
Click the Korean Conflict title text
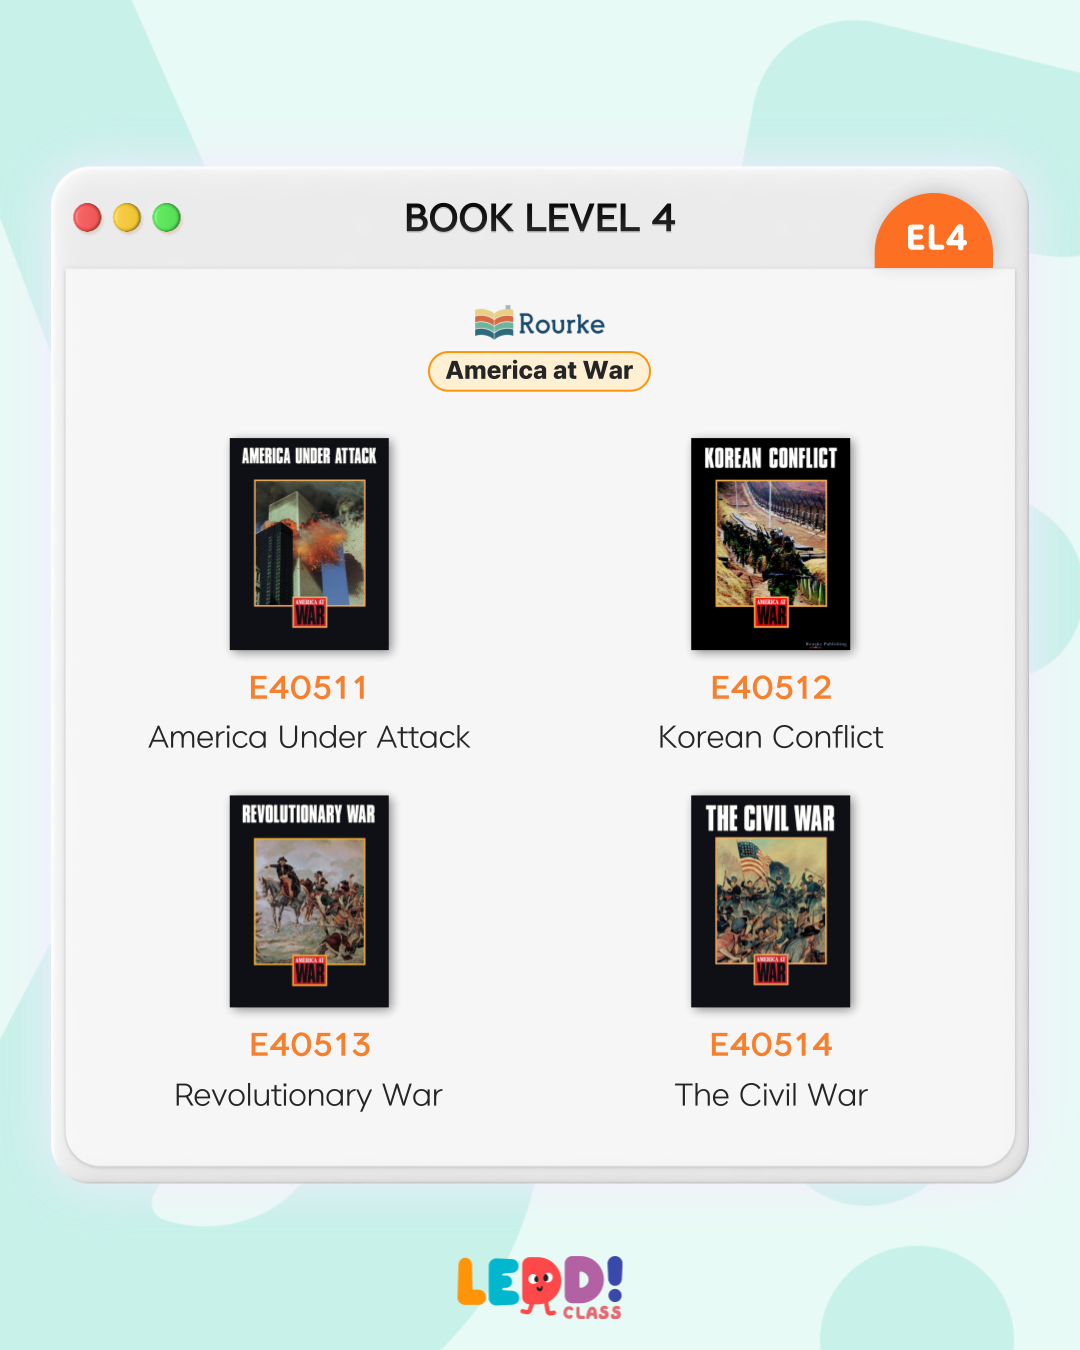(771, 737)
